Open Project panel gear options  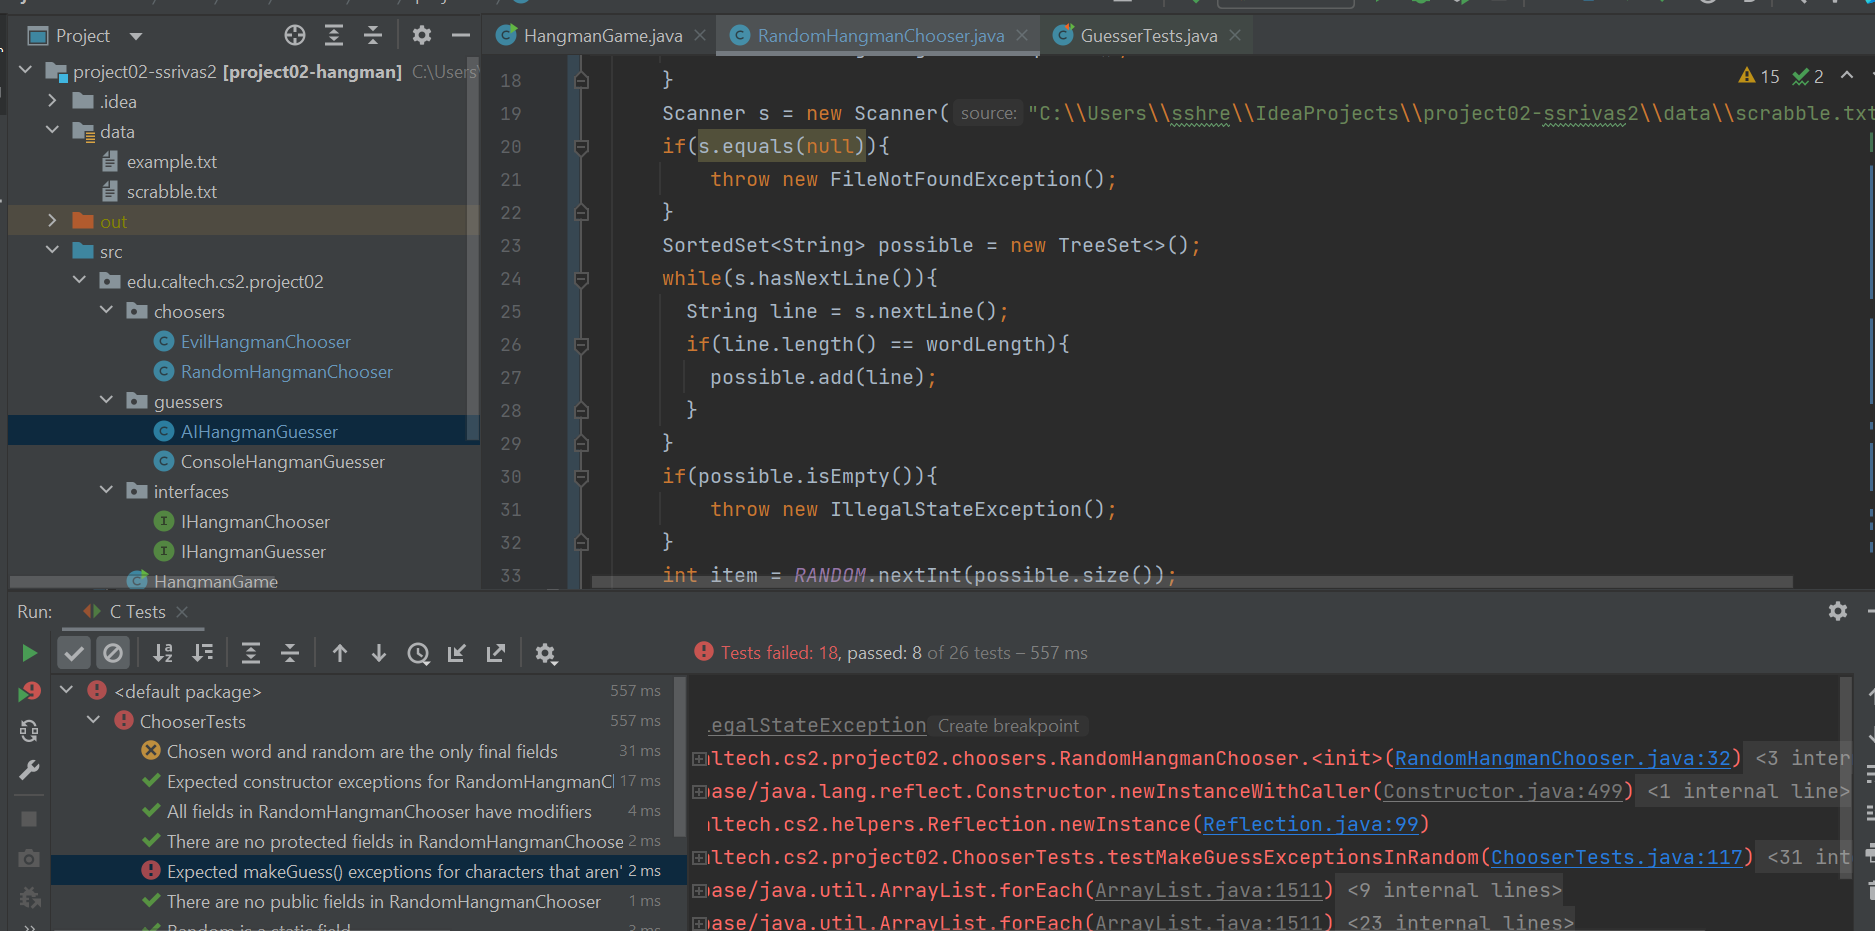[422, 36]
